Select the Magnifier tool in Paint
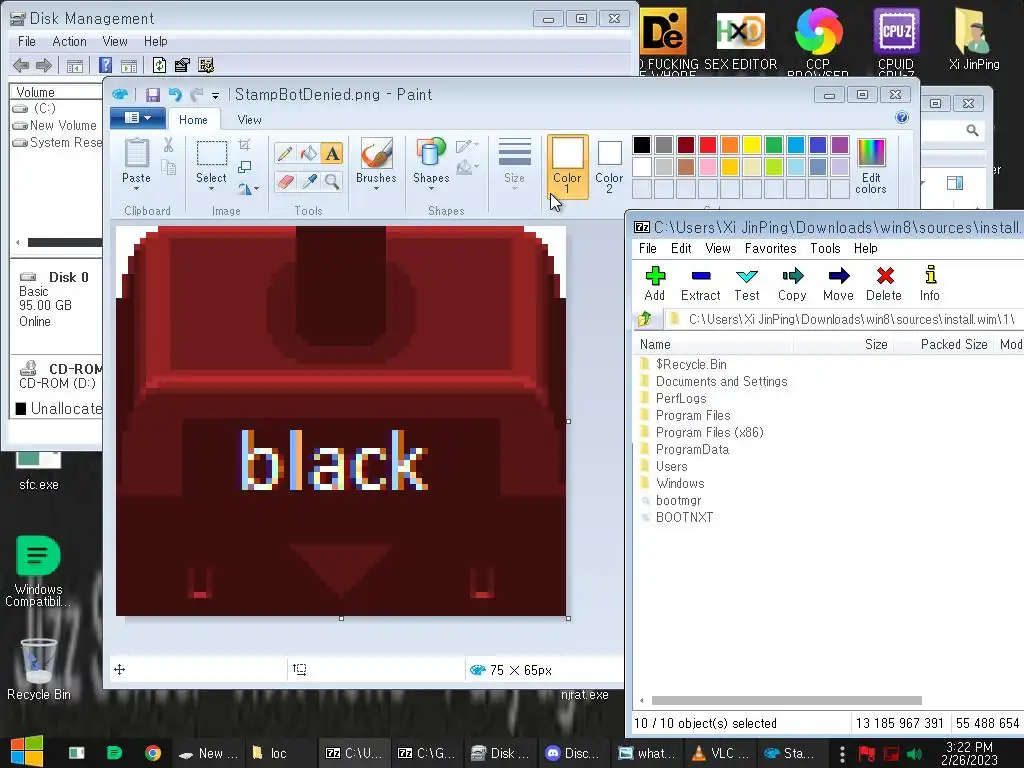Screen dimensions: 1024x768 click(332, 181)
